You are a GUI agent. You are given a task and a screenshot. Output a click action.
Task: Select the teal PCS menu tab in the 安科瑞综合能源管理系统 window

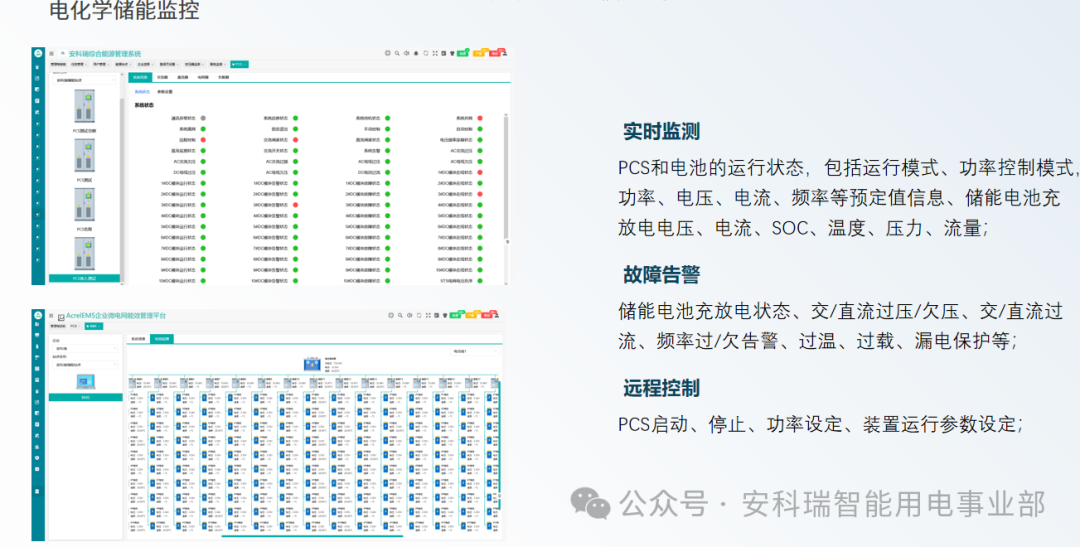(x=239, y=64)
